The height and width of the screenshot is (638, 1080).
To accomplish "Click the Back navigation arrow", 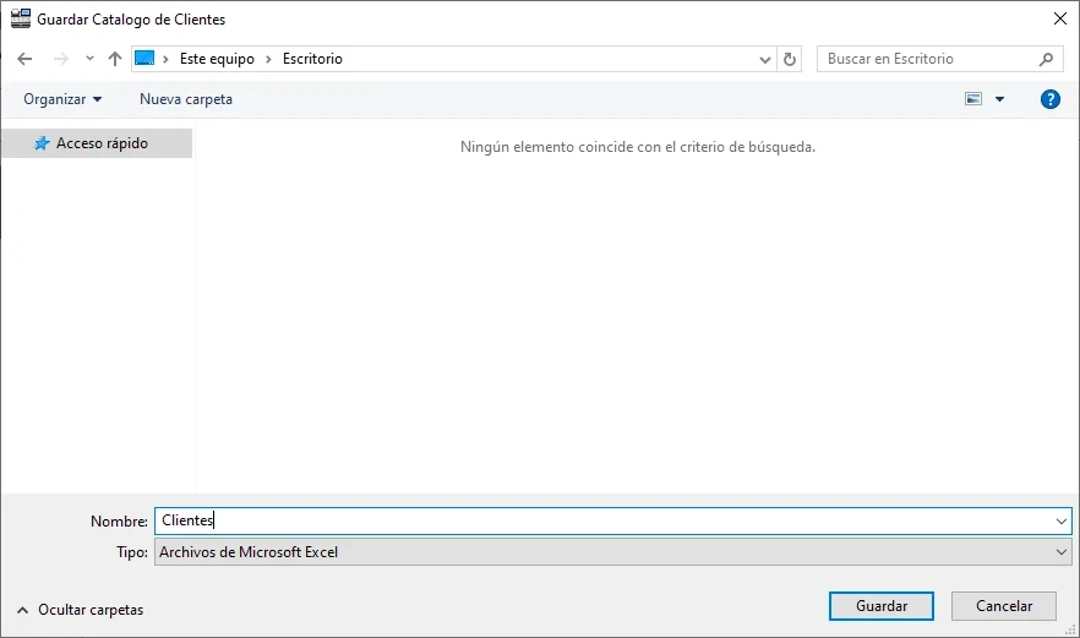I will tap(25, 58).
